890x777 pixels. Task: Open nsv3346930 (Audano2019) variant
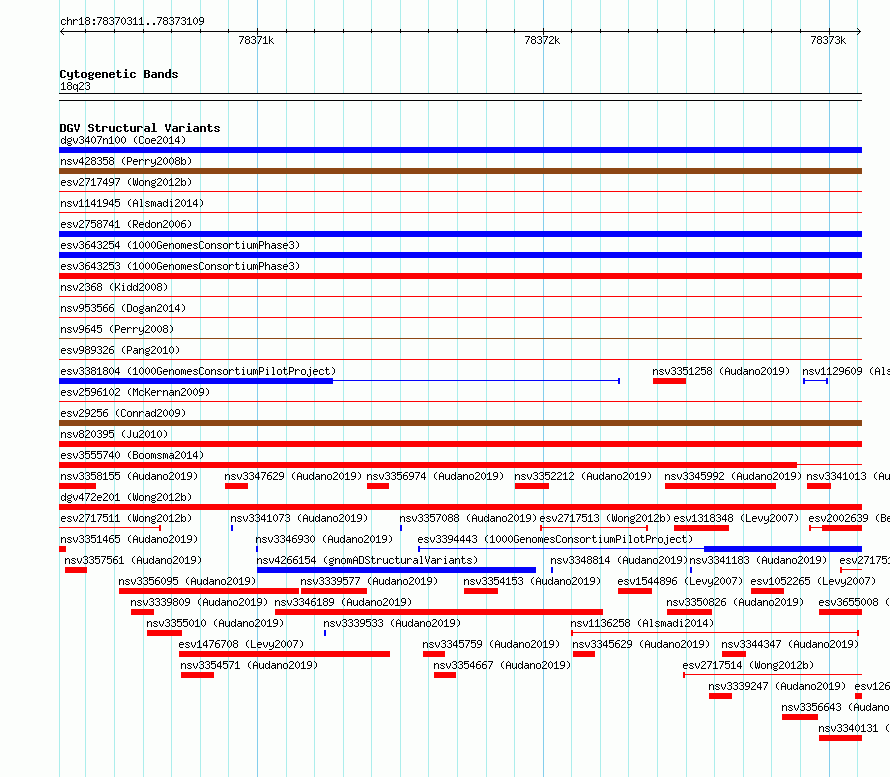point(324,539)
